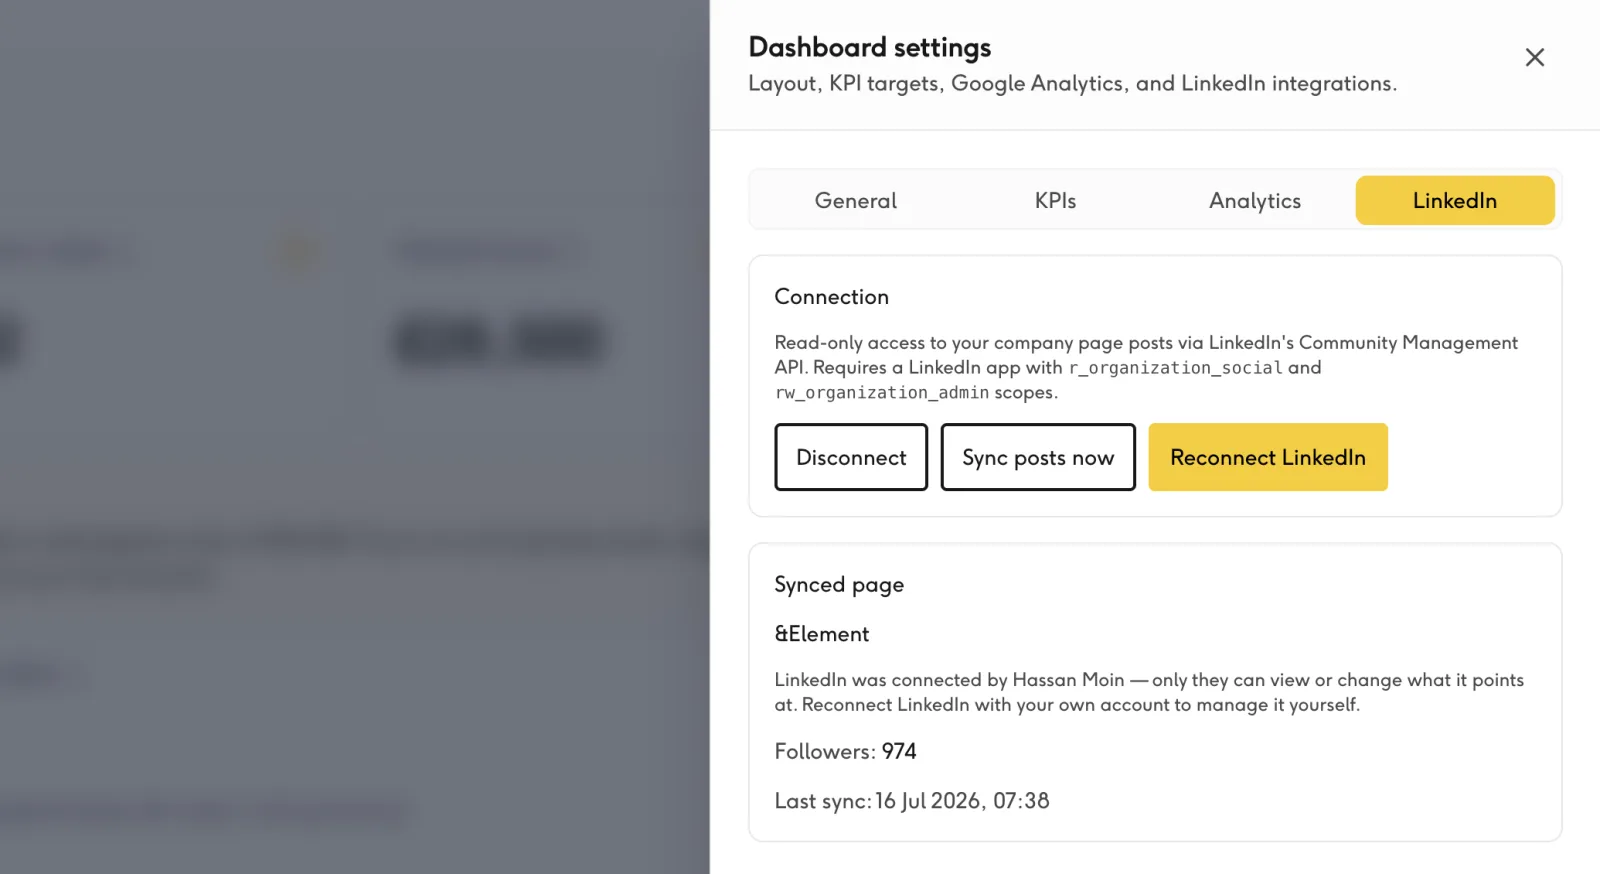Click Sync posts now

pyautogui.click(x=1038, y=457)
